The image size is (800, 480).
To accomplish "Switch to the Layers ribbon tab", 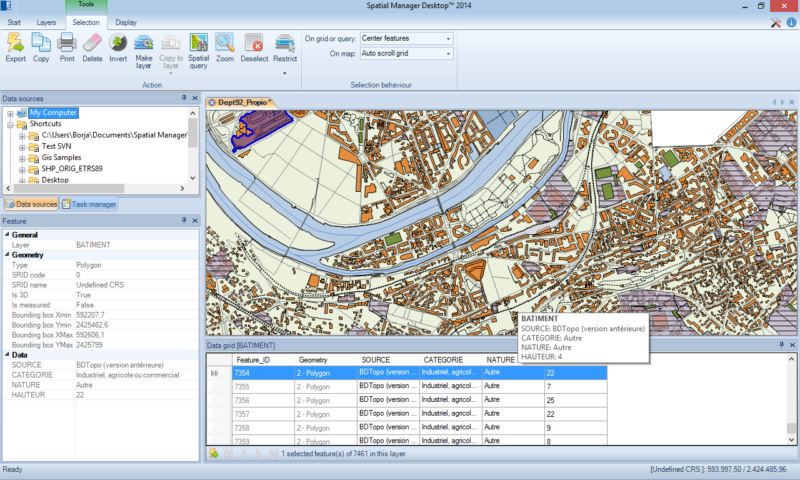I will [x=46, y=21].
